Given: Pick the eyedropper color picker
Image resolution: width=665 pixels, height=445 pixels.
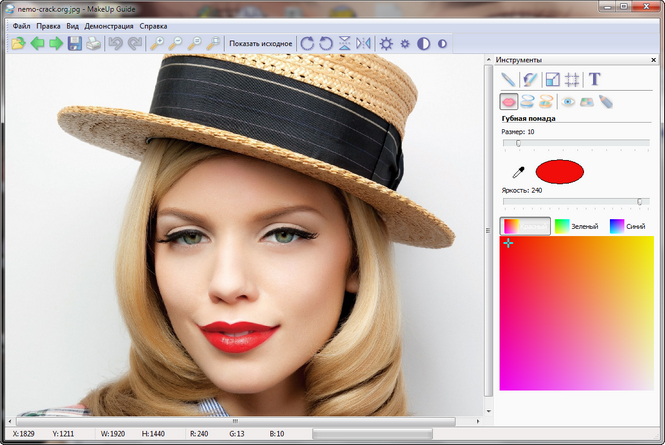Looking at the screenshot, I should click(x=518, y=172).
